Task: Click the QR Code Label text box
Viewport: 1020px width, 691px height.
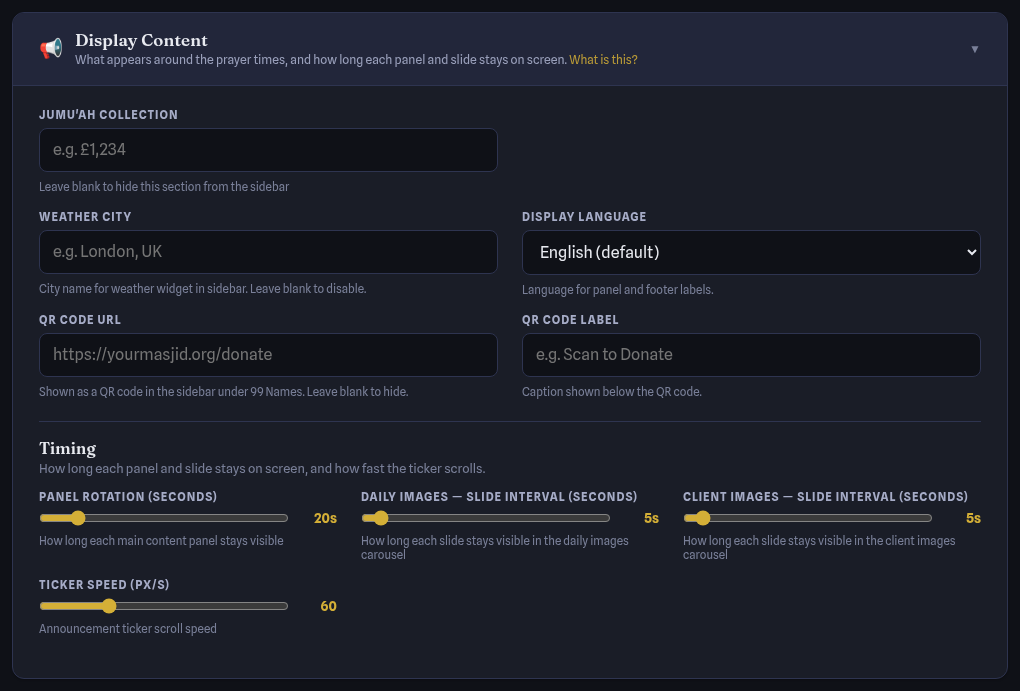Action: pyautogui.click(x=751, y=355)
